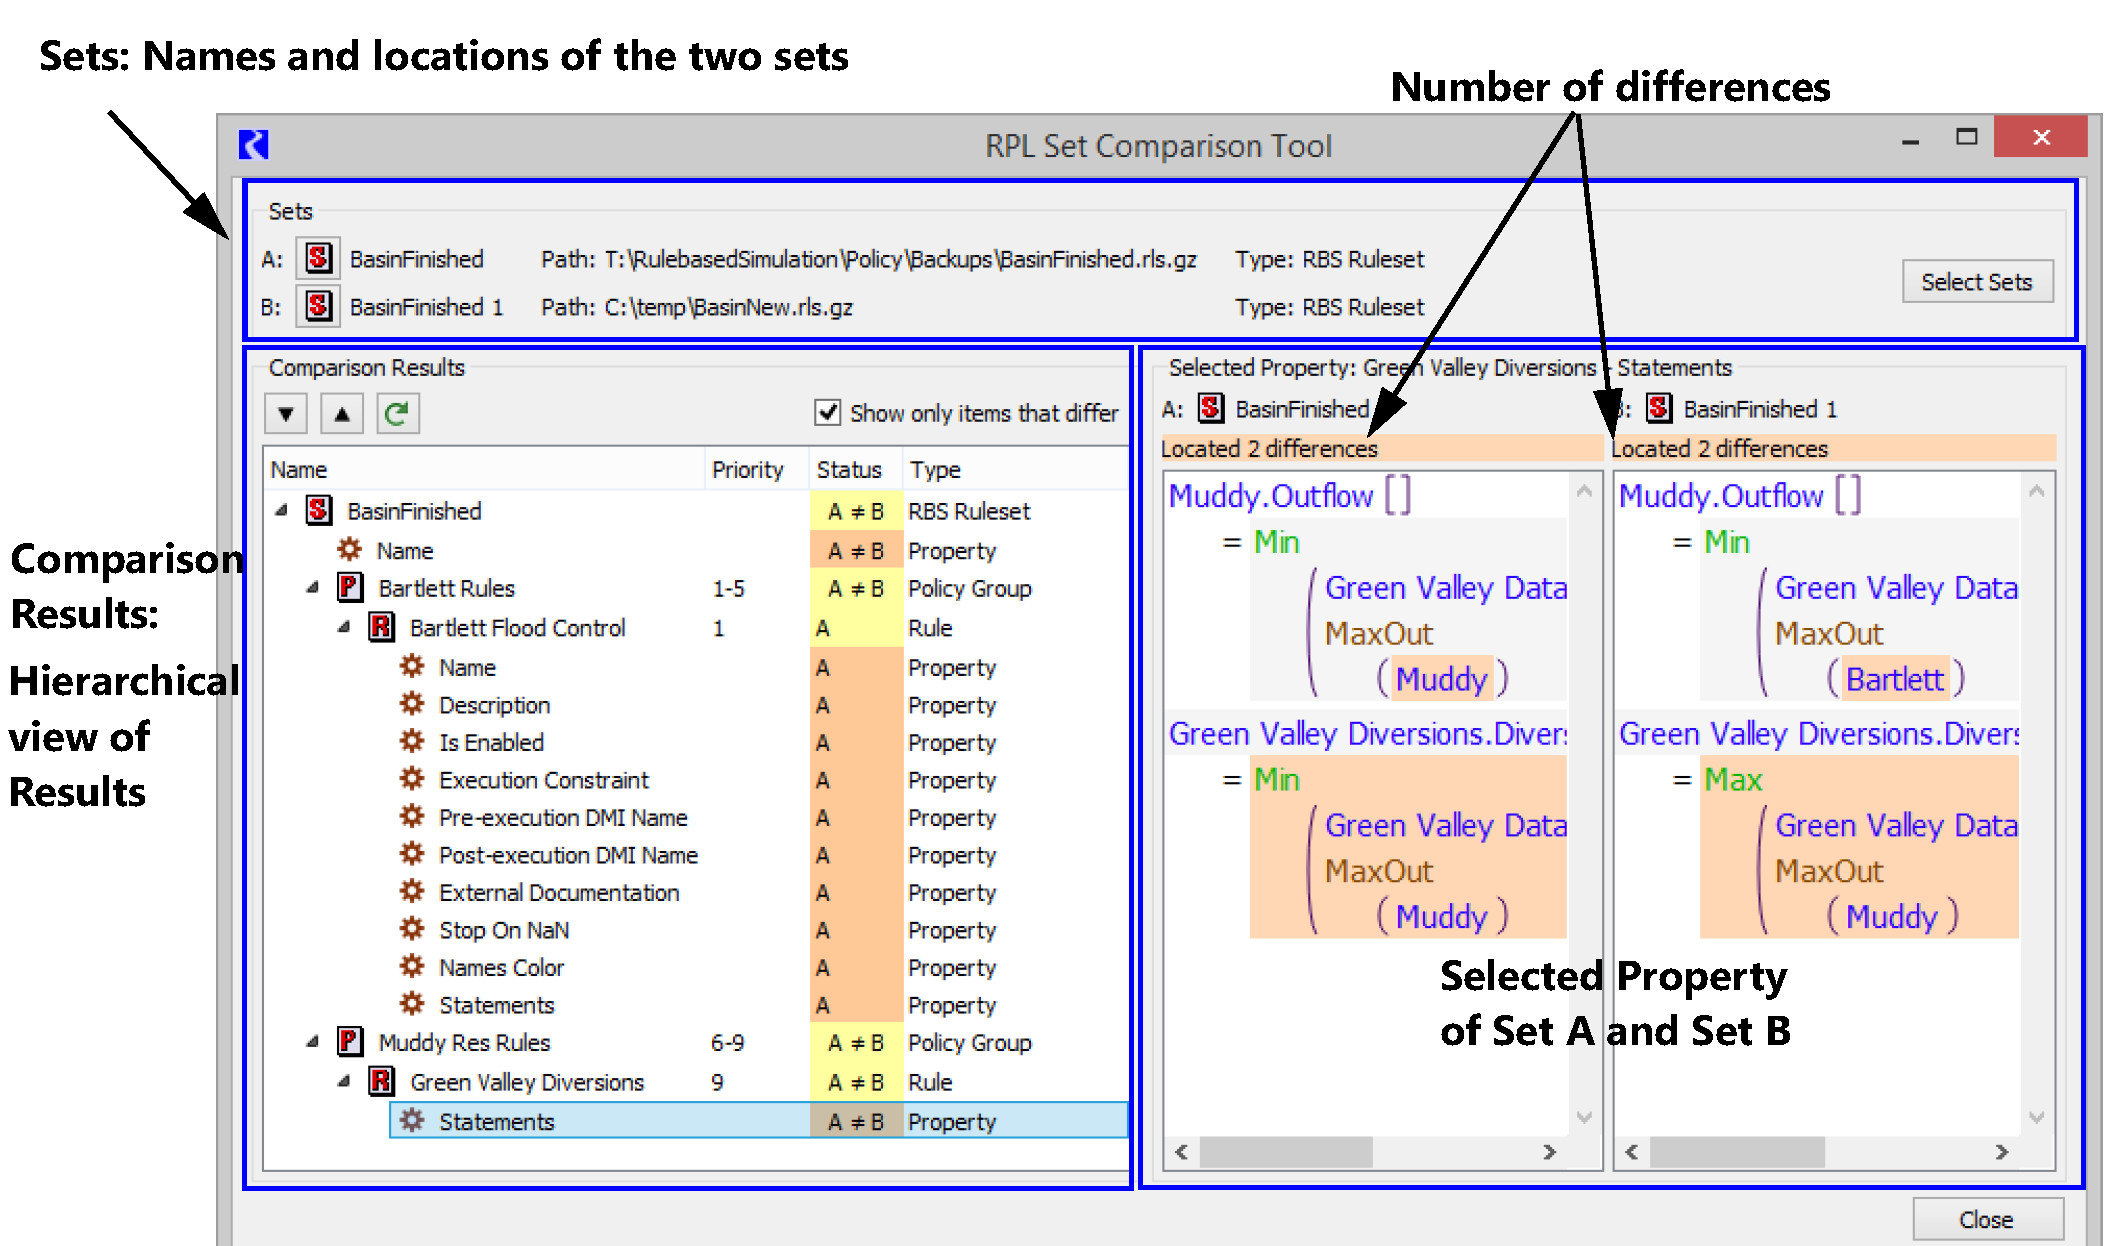The image size is (2105, 1246).
Task: Click the Select Sets button
Action: (1977, 282)
